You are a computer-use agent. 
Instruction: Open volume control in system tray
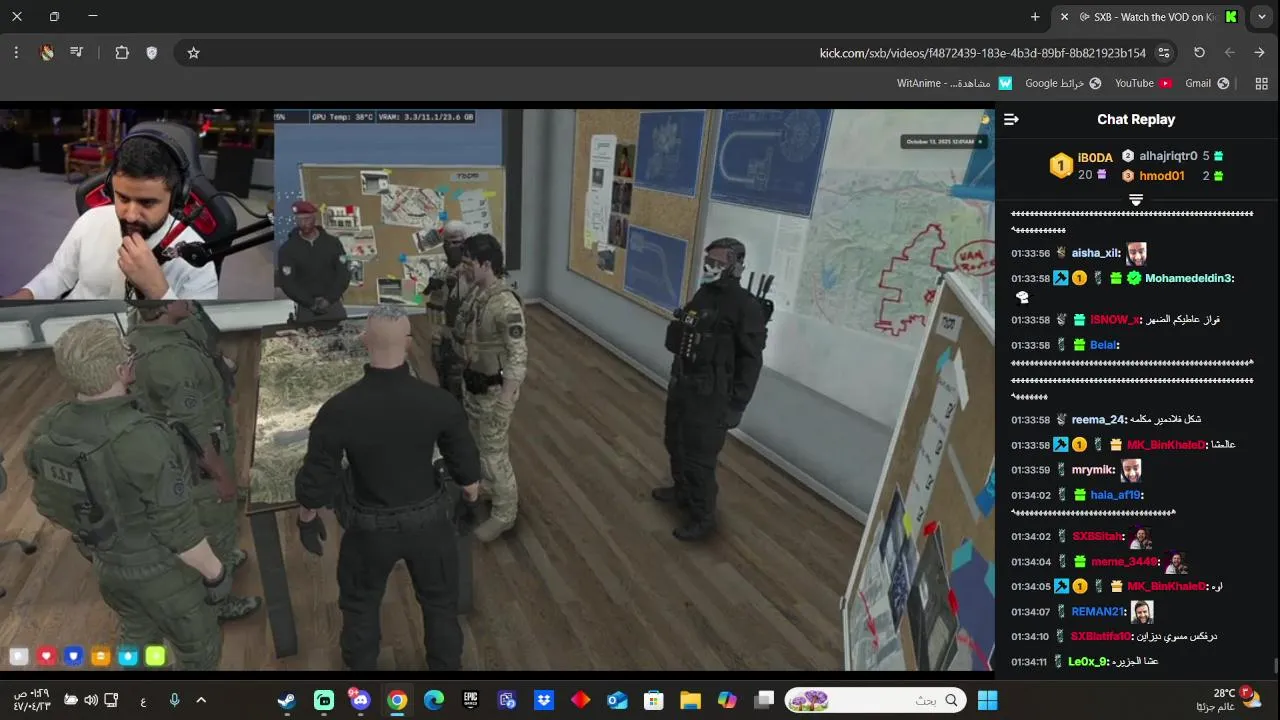click(91, 700)
